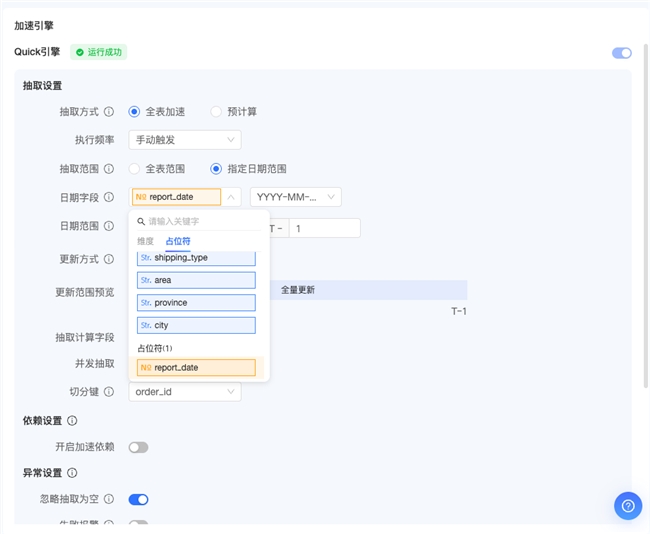Open the 执行频率 手动触发 dropdown

(185, 140)
